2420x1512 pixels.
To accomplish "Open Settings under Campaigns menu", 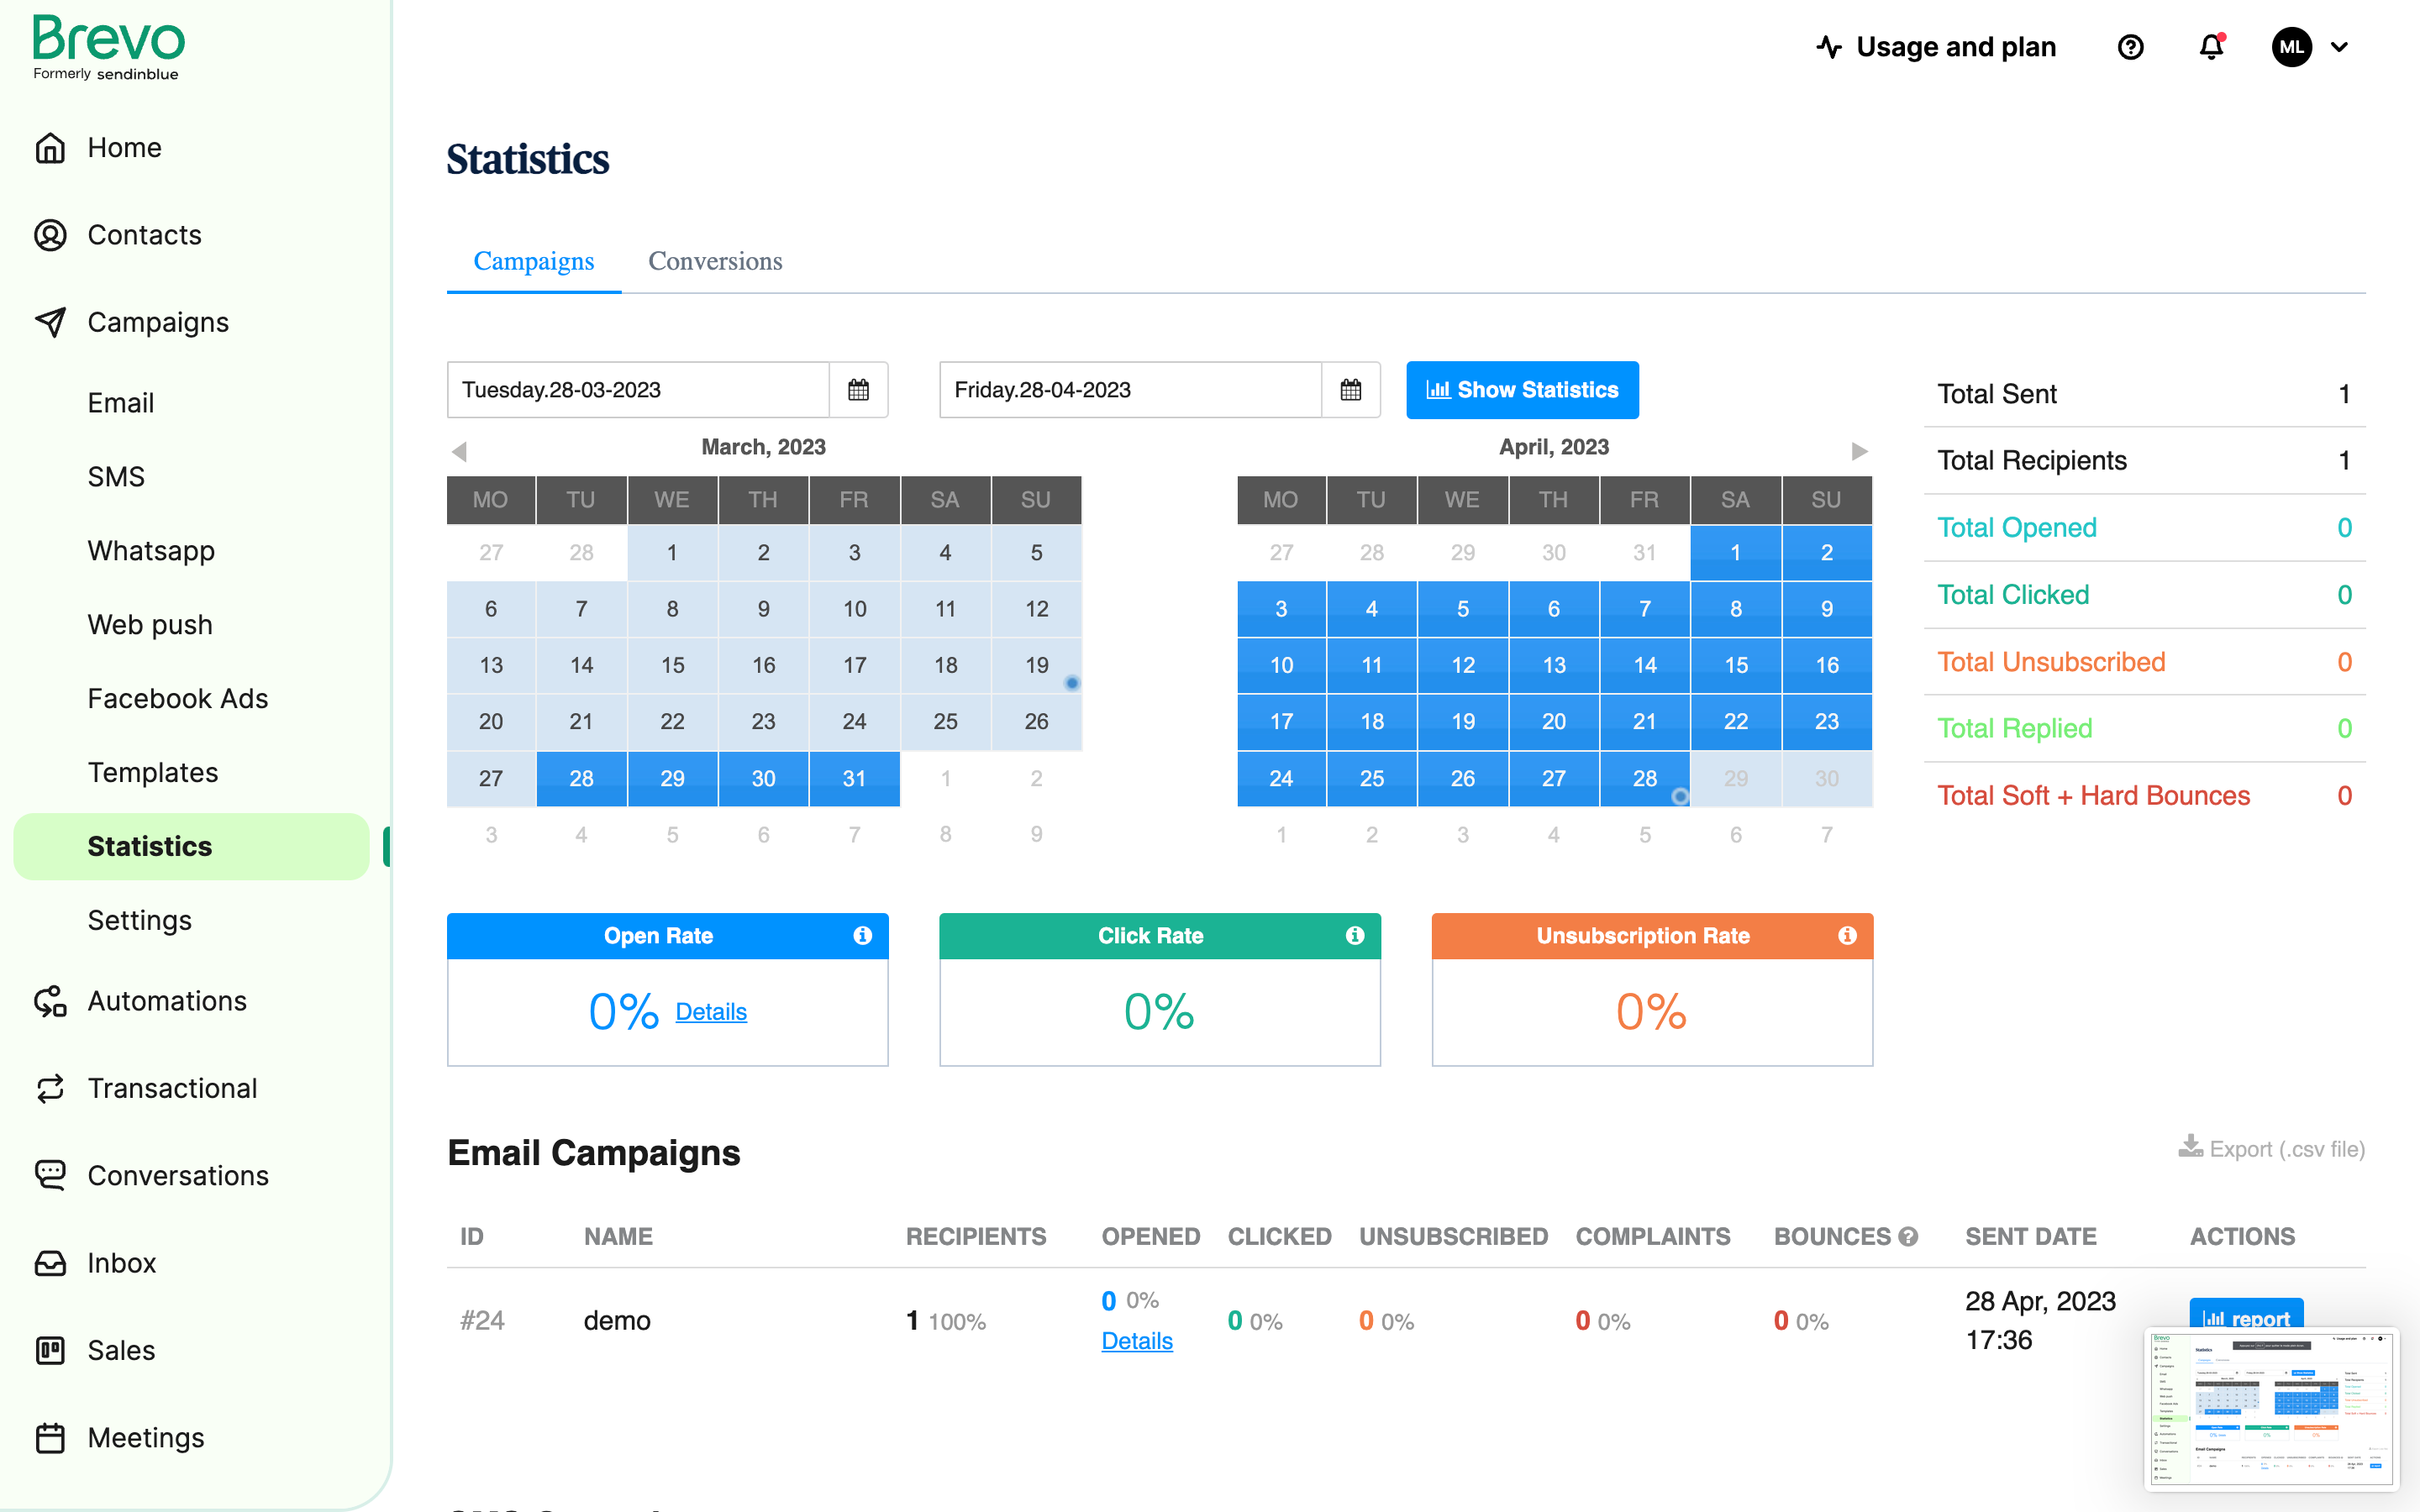I will point(139,920).
